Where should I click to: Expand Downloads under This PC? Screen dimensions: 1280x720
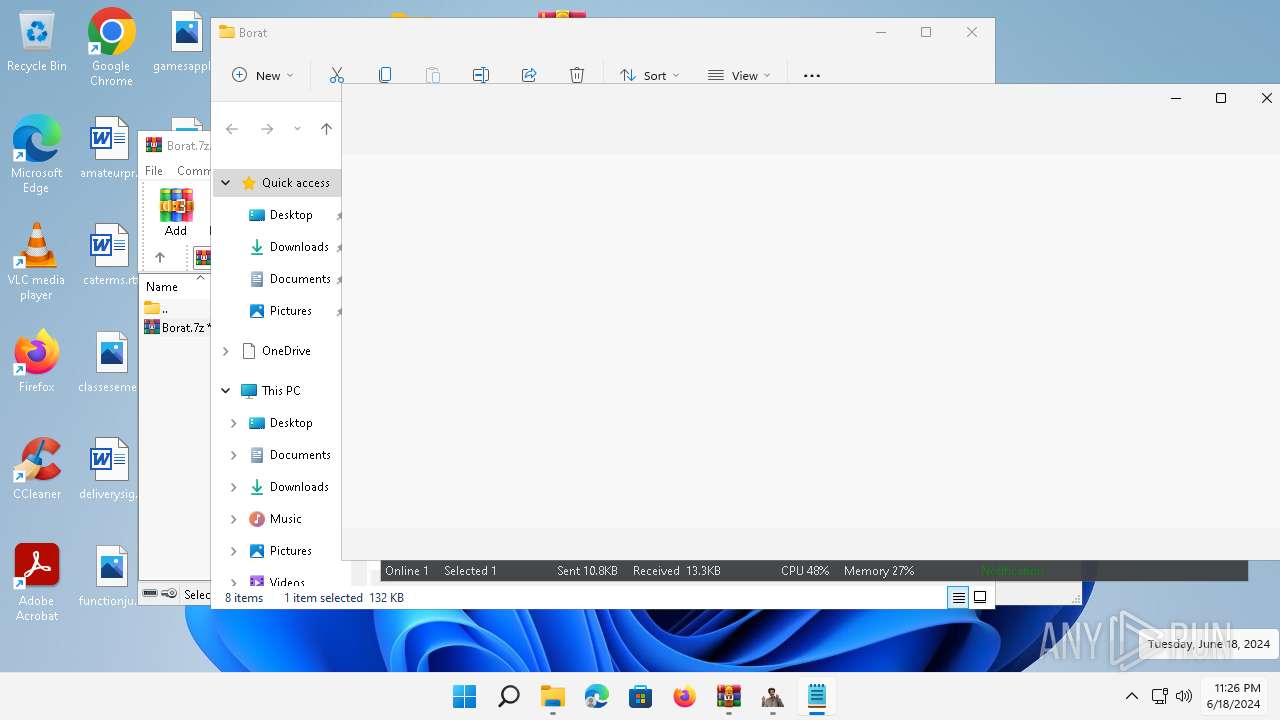[234, 487]
